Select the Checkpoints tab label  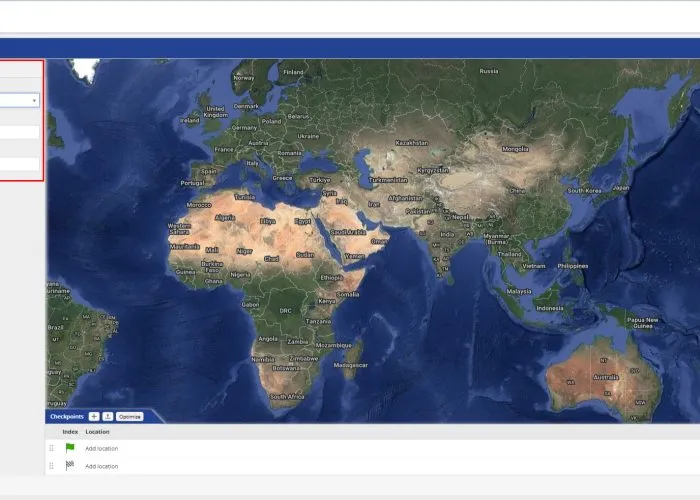[x=65, y=416]
